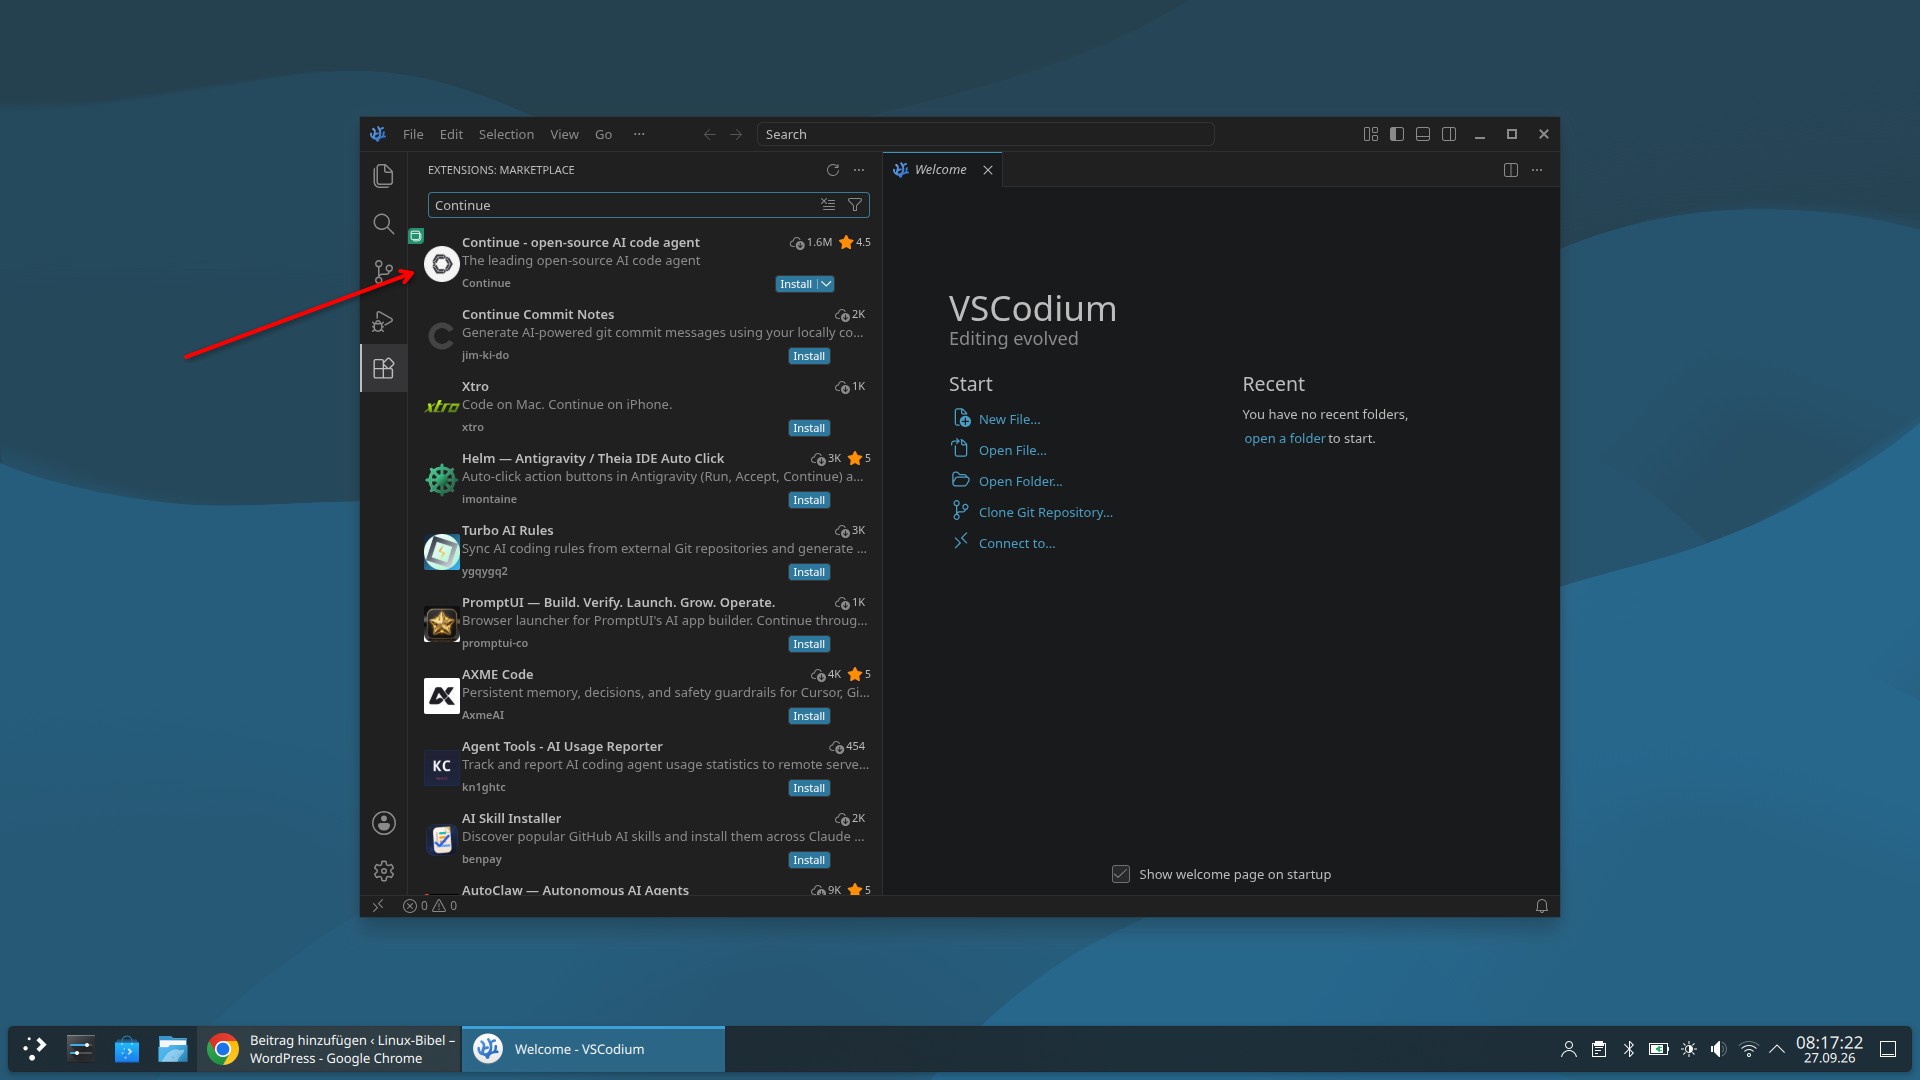The image size is (1920, 1080).
Task: Open the Run and Debug view
Action: click(383, 321)
